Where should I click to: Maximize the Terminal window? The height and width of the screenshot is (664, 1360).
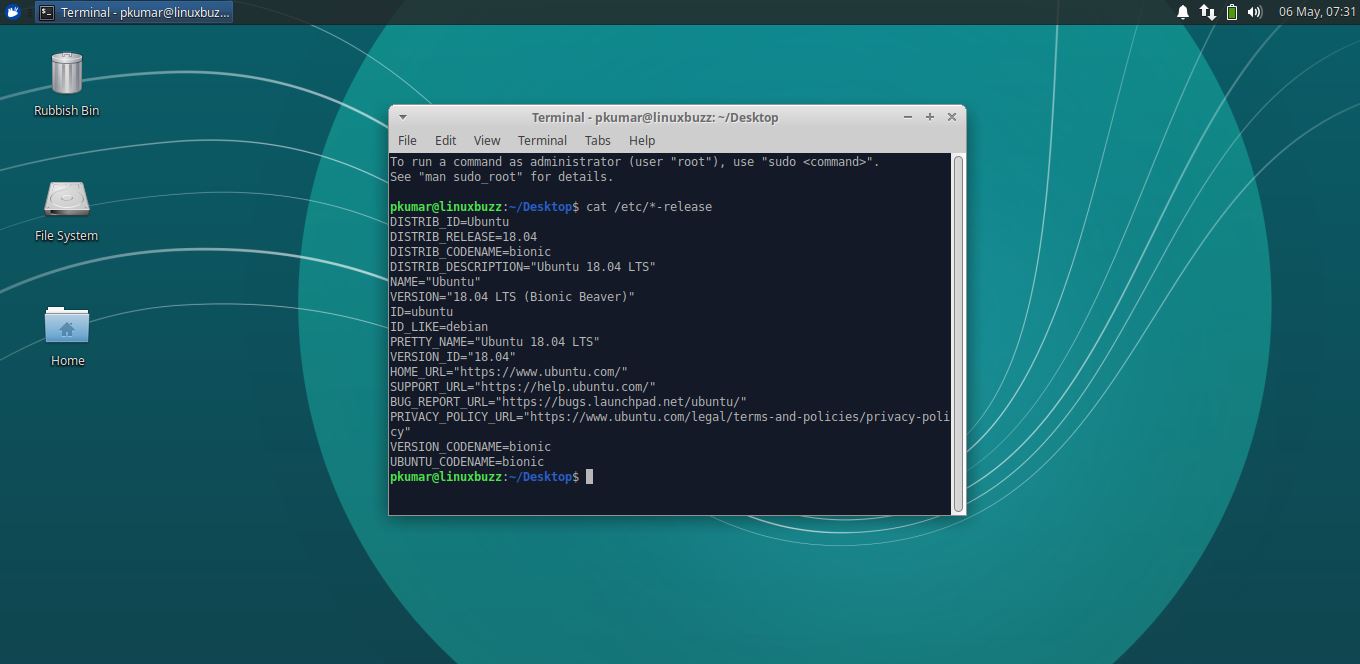[x=930, y=117]
